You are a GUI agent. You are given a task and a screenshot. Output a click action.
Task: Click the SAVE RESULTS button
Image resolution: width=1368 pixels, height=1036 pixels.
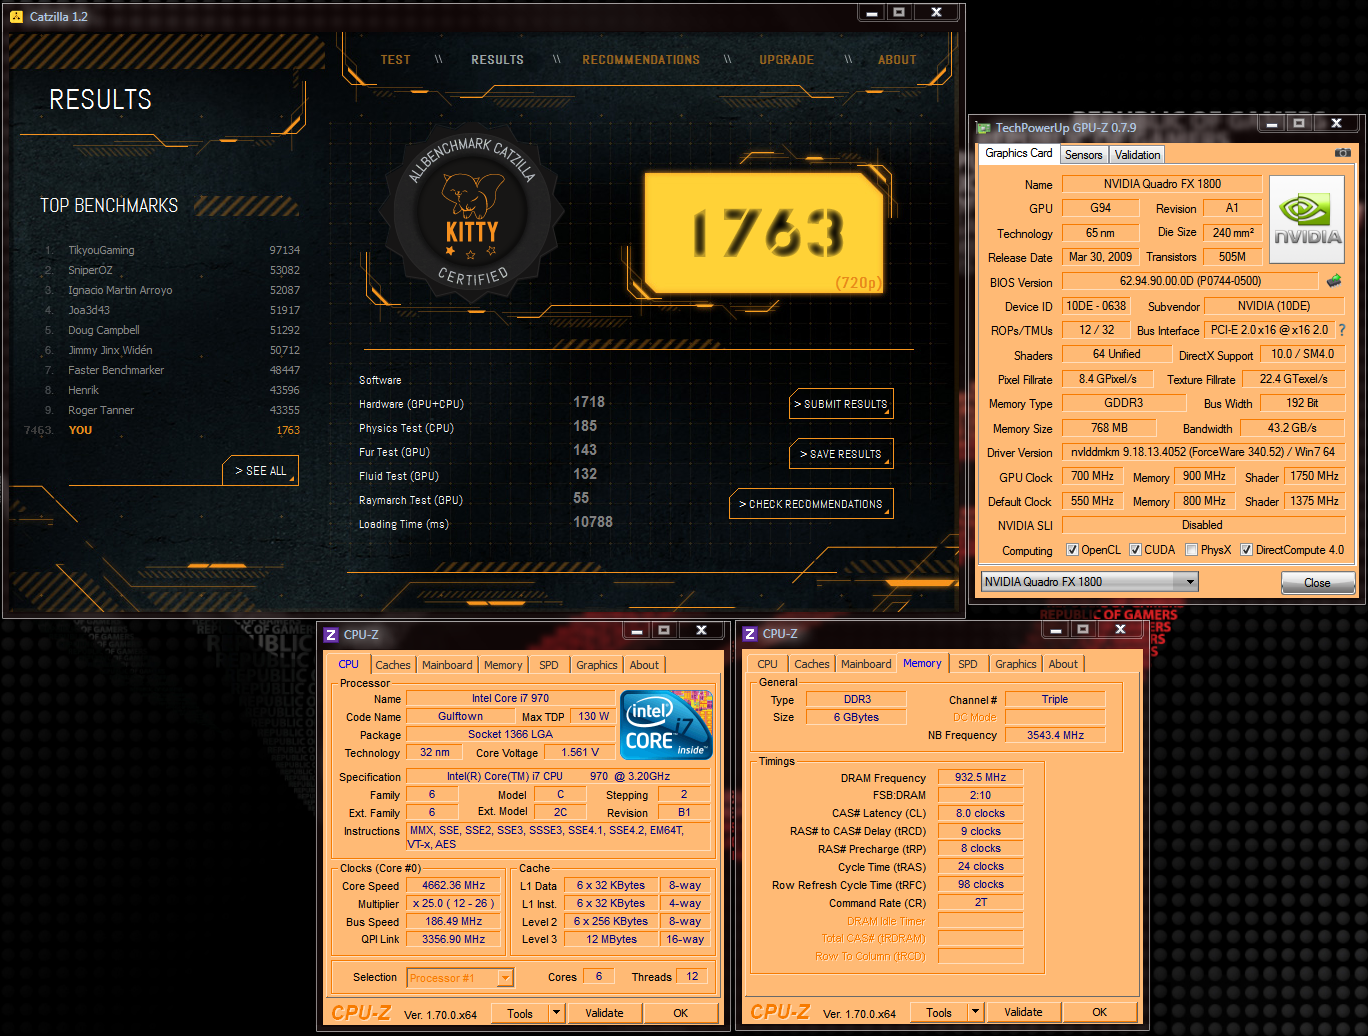(x=841, y=454)
